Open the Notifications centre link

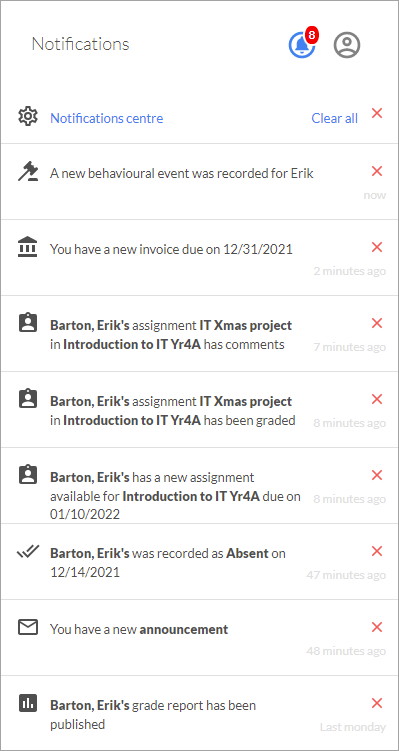click(107, 118)
